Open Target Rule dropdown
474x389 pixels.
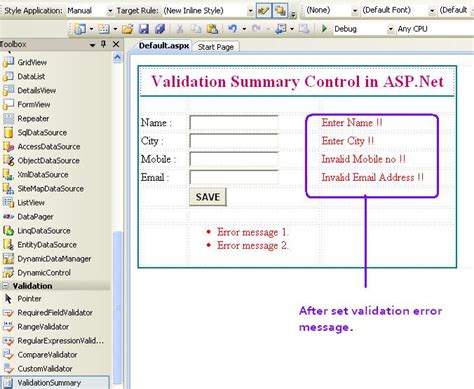coord(250,11)
